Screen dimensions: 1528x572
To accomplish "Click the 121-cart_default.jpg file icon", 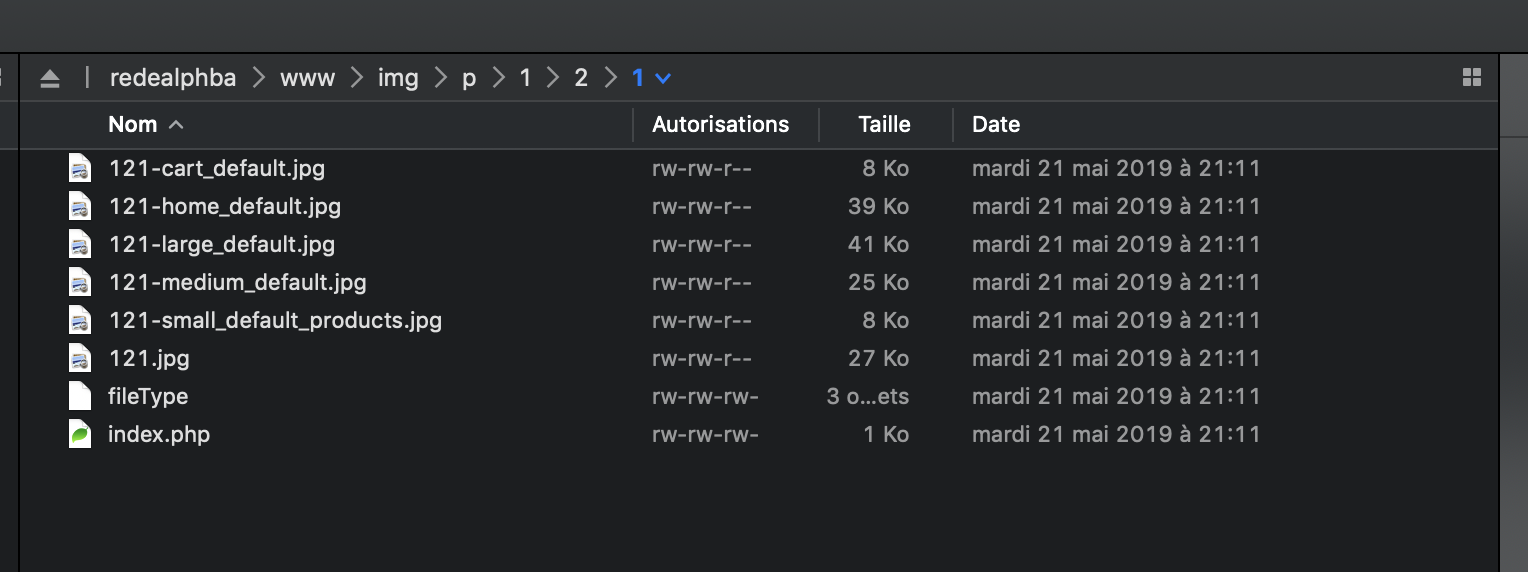I will click(x=80, y=168).
